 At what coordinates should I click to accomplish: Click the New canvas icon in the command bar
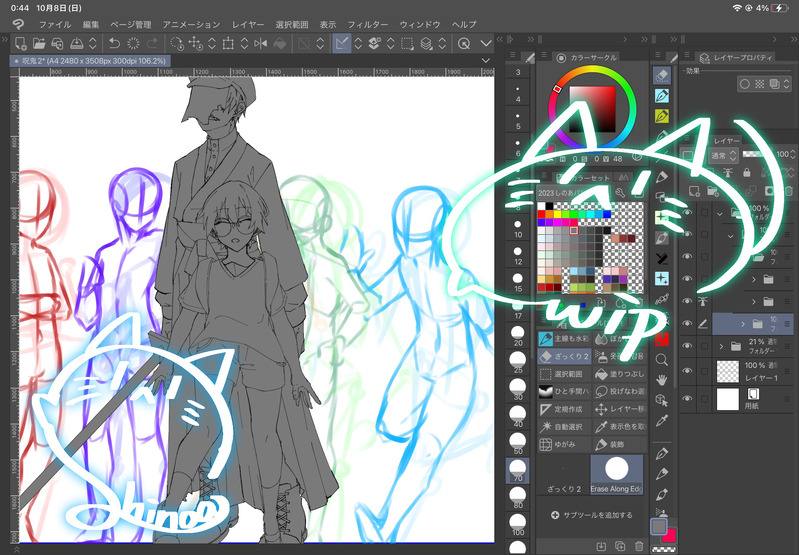[21, 43]
